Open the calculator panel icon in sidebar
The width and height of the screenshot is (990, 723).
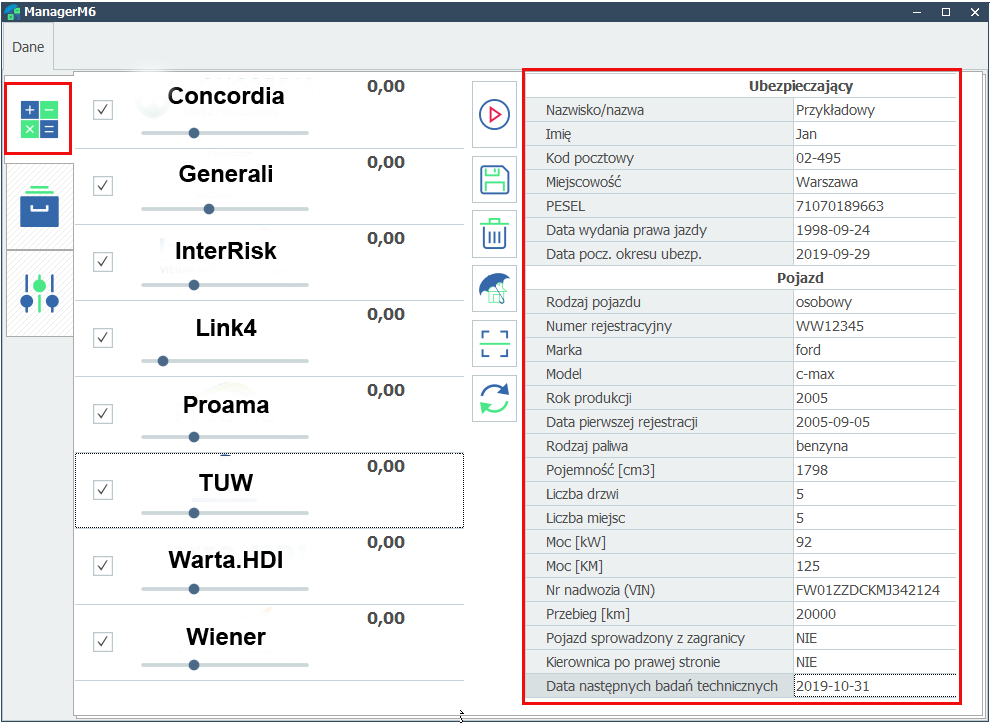point(39,119)
